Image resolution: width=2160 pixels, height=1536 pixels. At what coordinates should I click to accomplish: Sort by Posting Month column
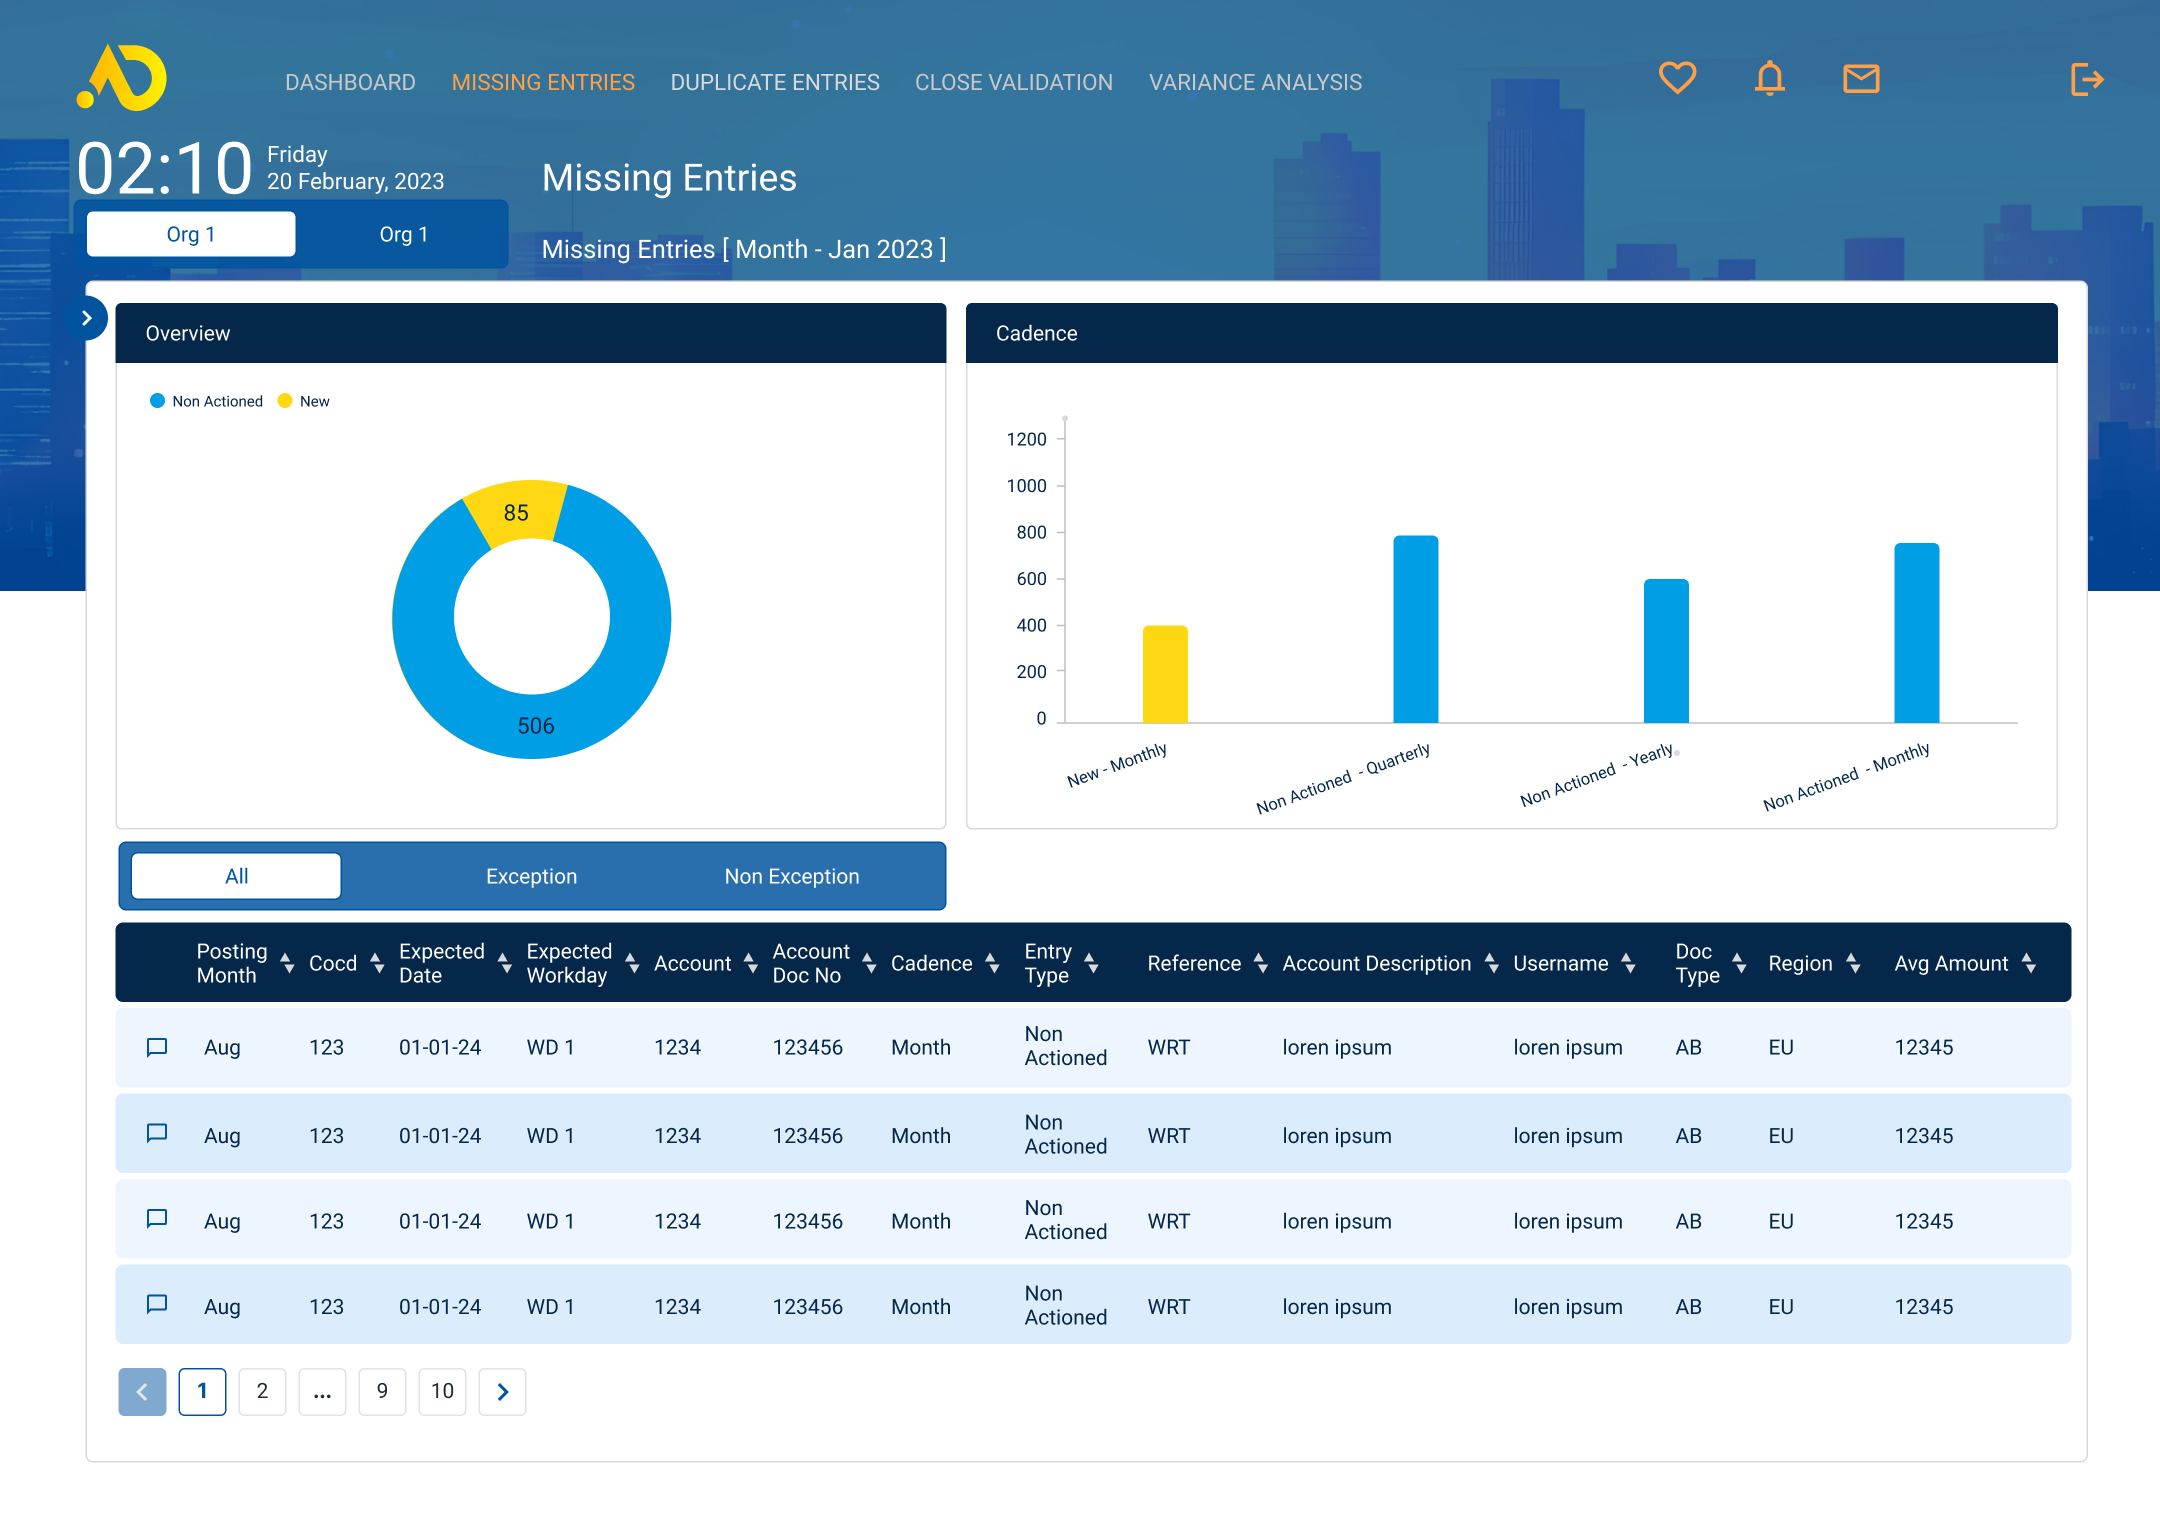click(287, 963)
